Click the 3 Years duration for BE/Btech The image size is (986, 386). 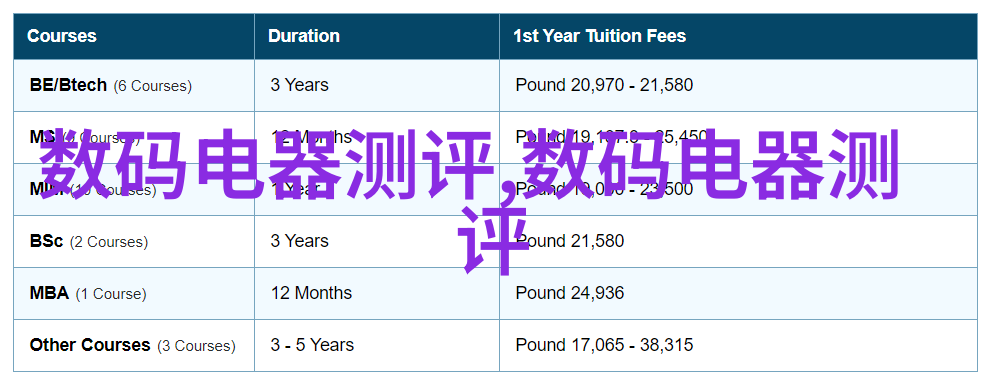pyautogui.click(x=299, y=85)
